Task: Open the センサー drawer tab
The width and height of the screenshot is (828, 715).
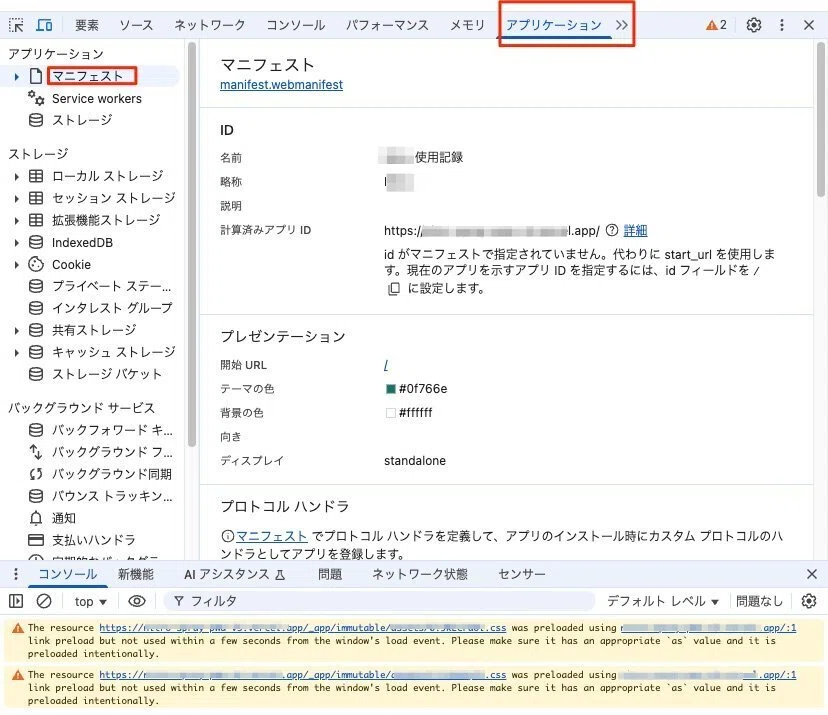Action: [522, 574]
